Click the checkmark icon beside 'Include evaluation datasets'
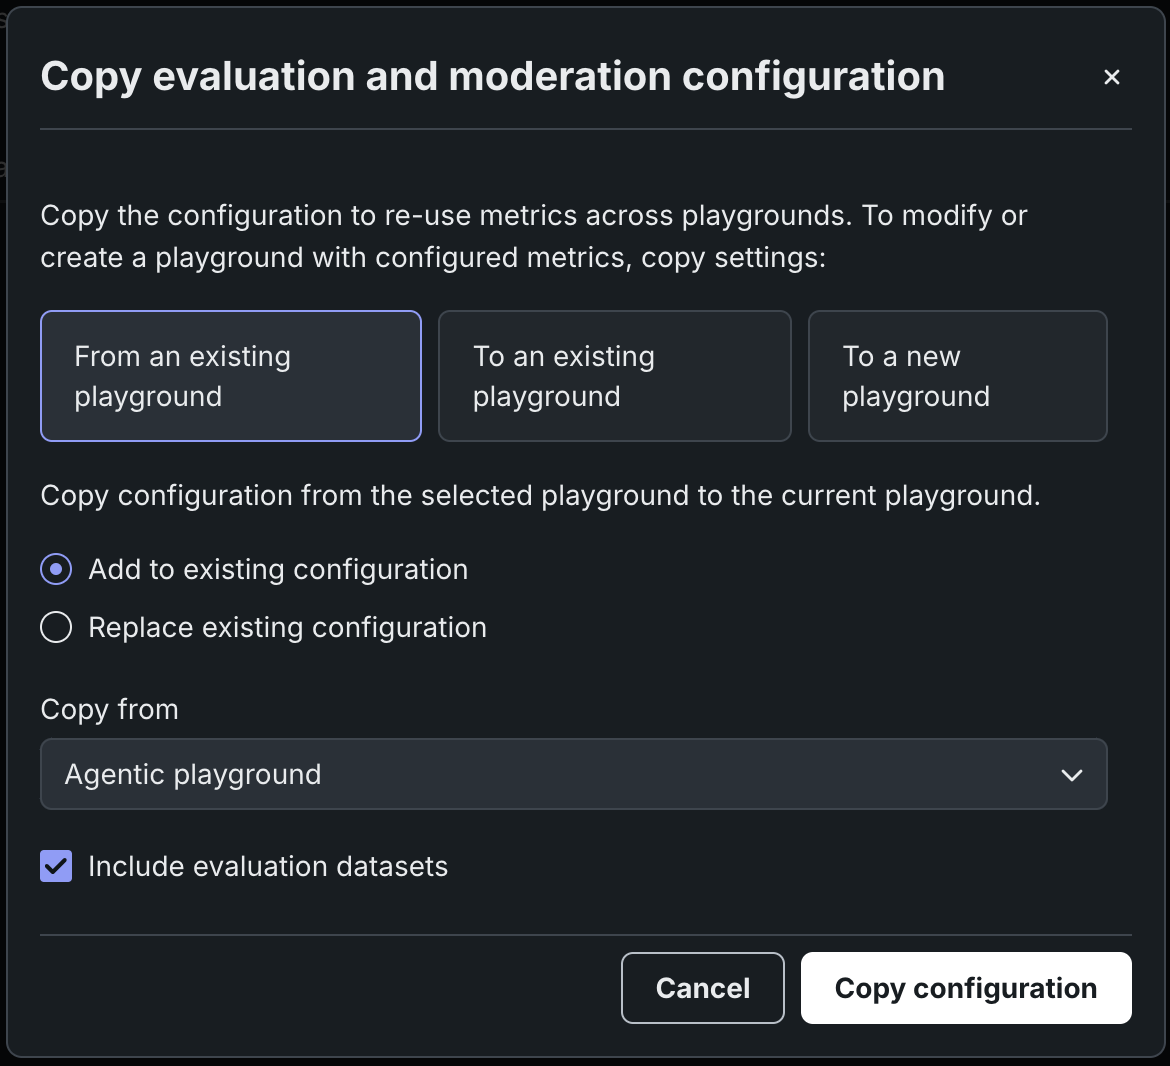 tap(56, 866)
